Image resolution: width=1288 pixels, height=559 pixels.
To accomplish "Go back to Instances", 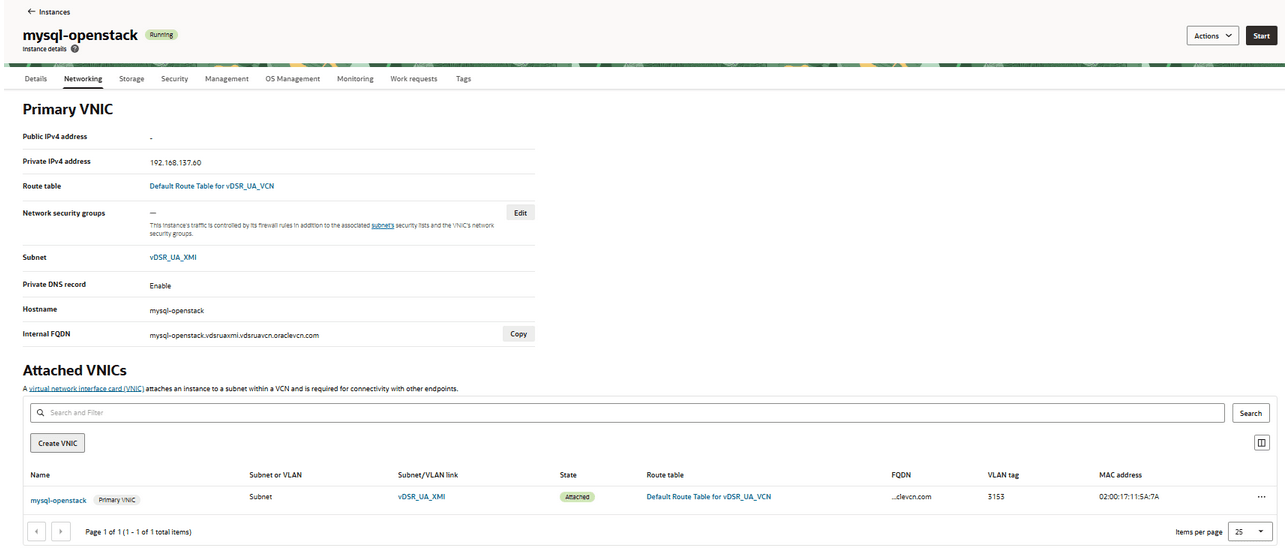I will [48, 12].
